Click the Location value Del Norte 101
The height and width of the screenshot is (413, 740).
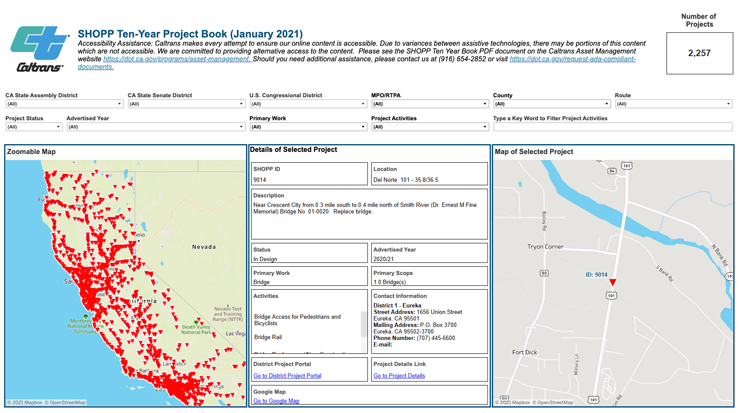click(x=406, y=180)
